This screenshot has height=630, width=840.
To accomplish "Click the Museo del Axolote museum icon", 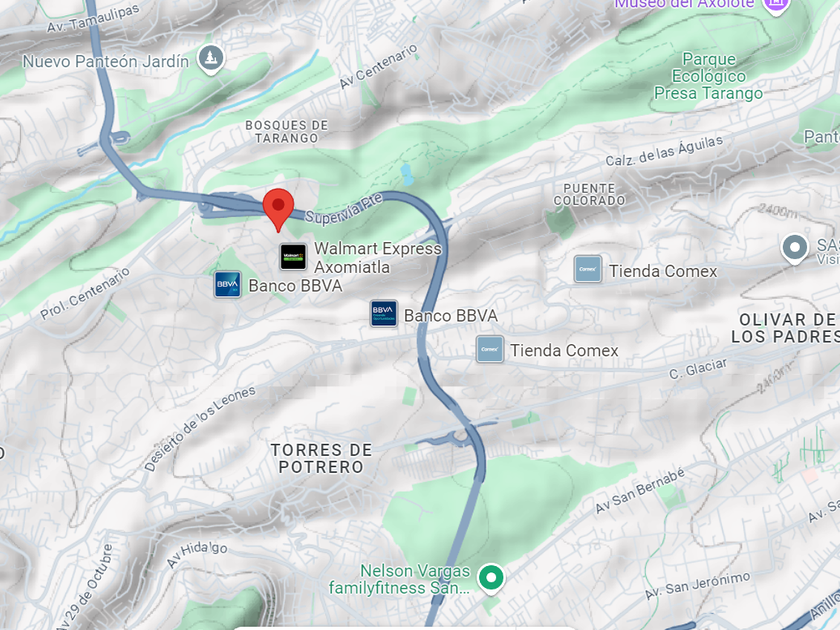I will (775, 5).
